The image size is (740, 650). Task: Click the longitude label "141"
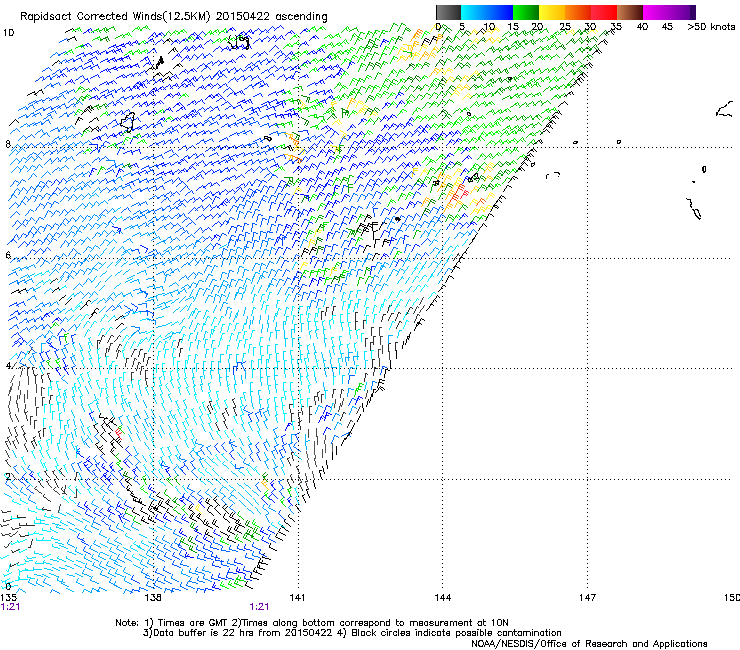[297, 598]
